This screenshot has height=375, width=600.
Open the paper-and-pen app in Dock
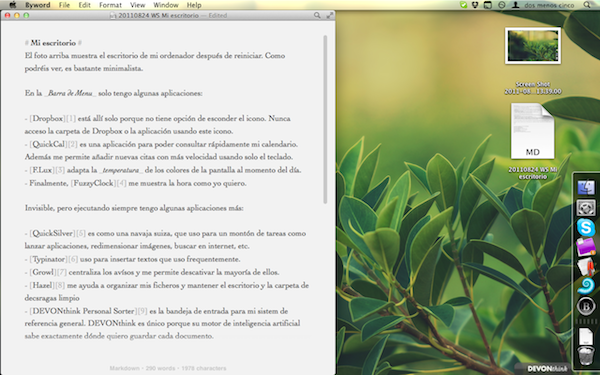pyautogui.click(x=586, y=267)
